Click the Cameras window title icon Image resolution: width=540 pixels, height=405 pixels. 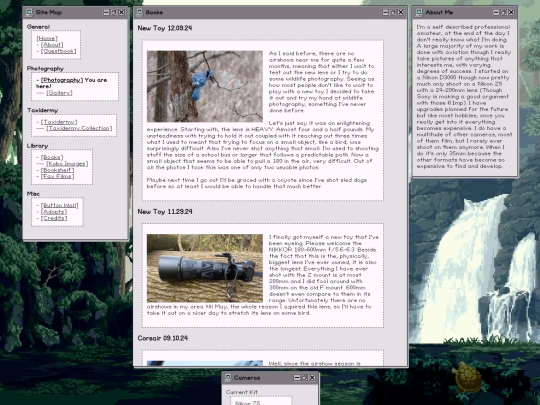click(228, 378)
